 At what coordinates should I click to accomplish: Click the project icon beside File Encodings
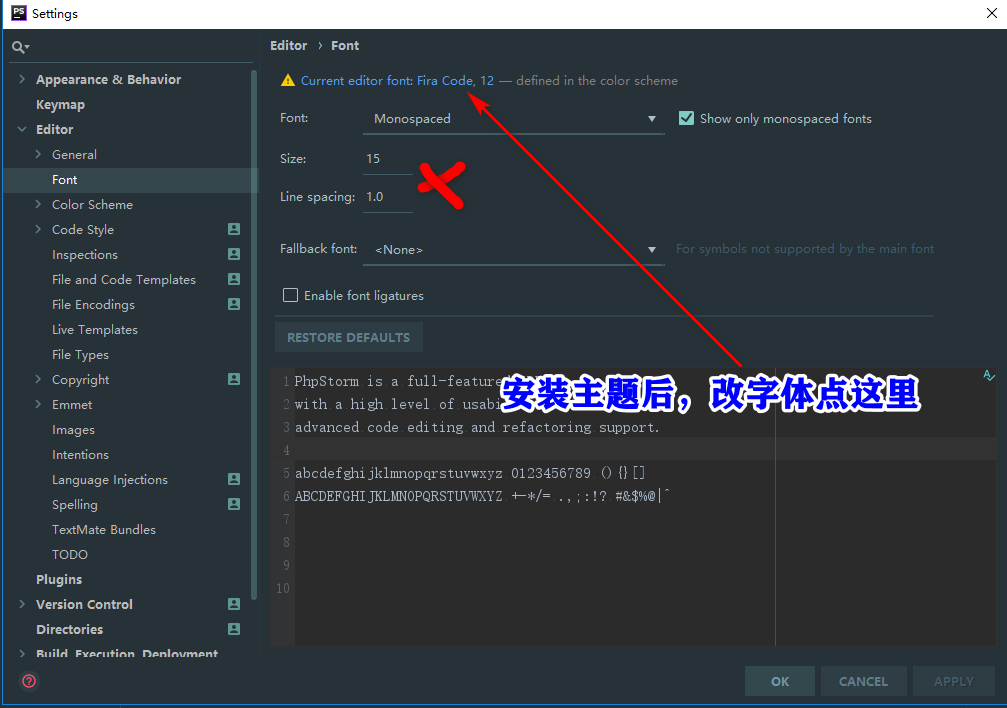pyautogui.click(x=234, y=305)
